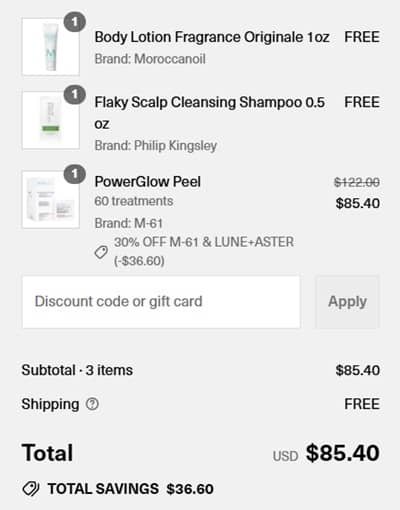Click the 30% OFF M-61 & LUNE+ASTER promo text
Viewport: 400px width, 510px height.
[x=204, y=251]
